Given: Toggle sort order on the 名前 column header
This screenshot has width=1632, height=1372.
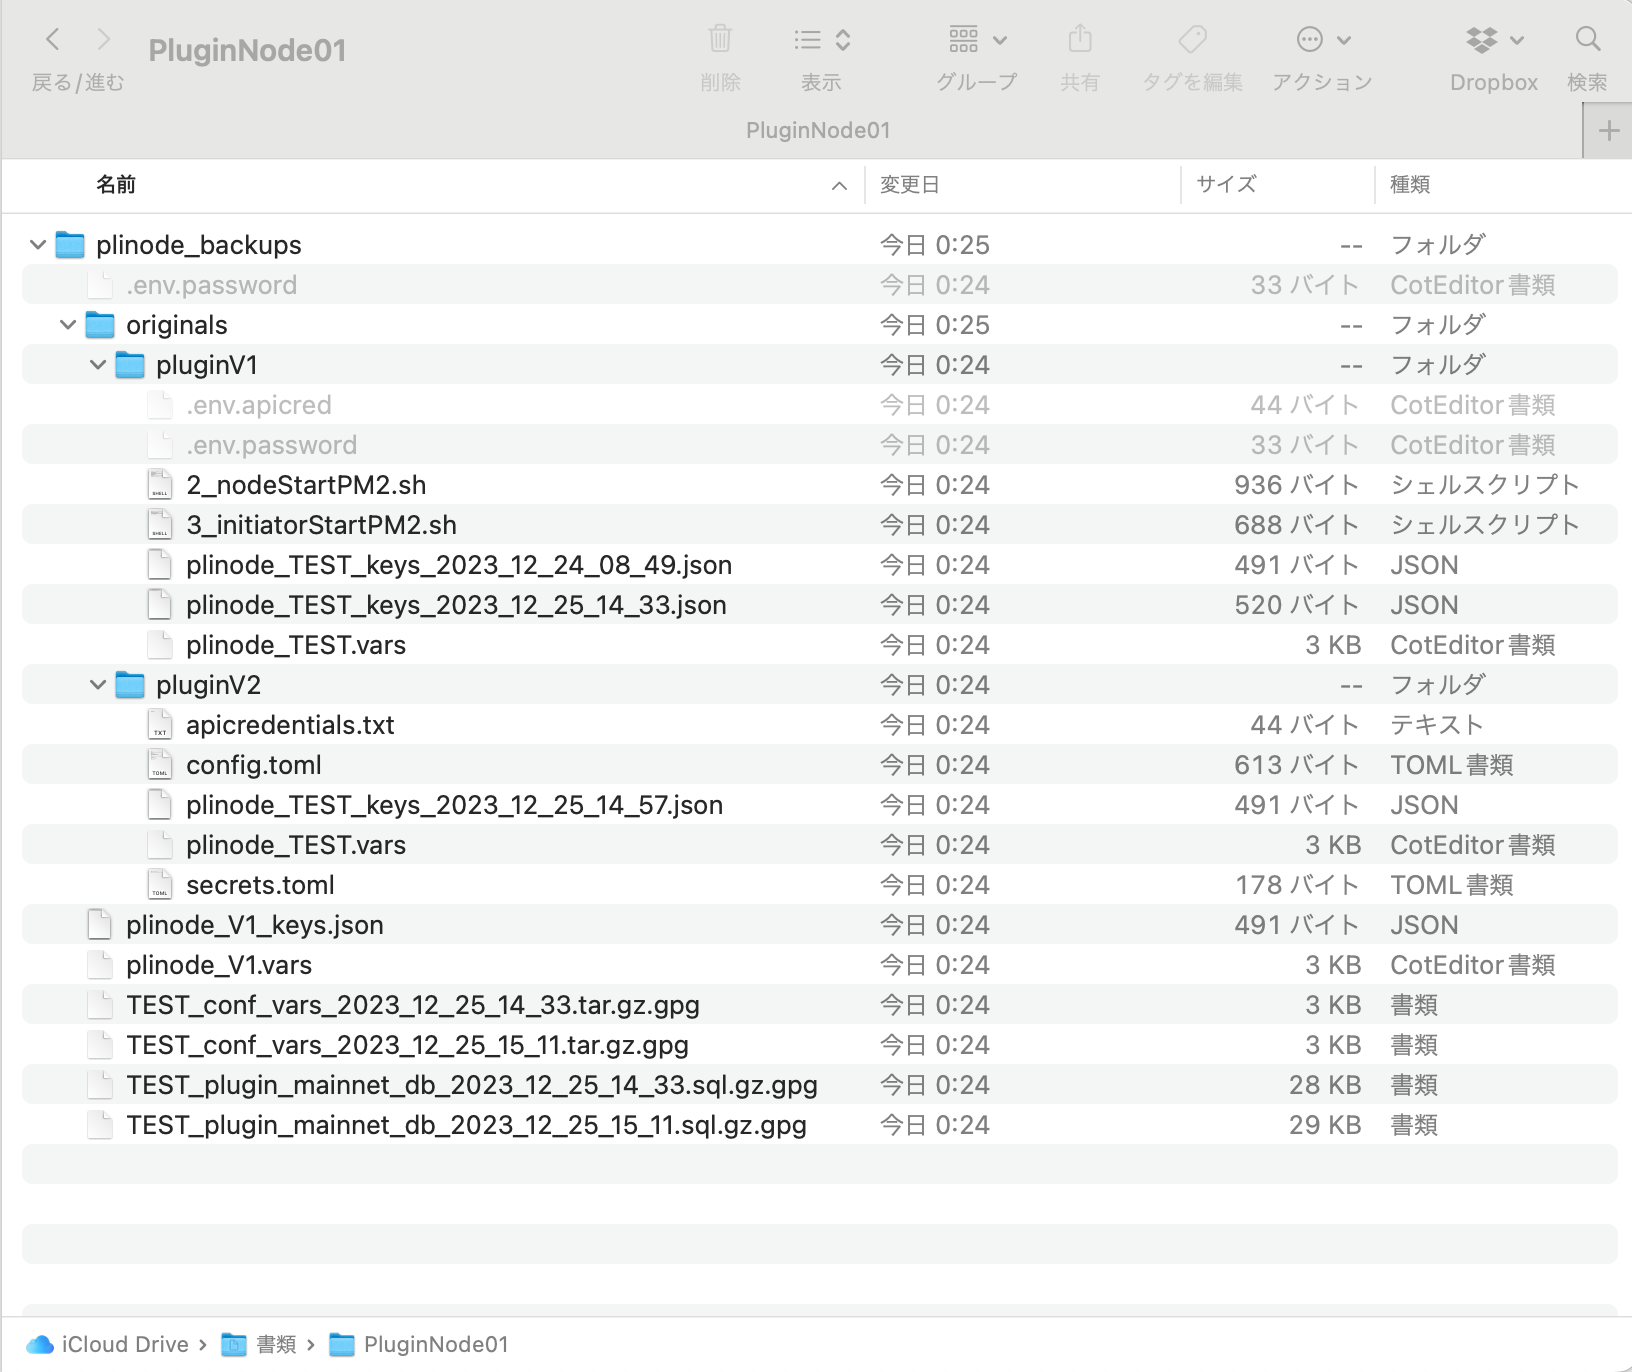Looking at the screenshot, I should pyautogui.click(x=113, y=185).
